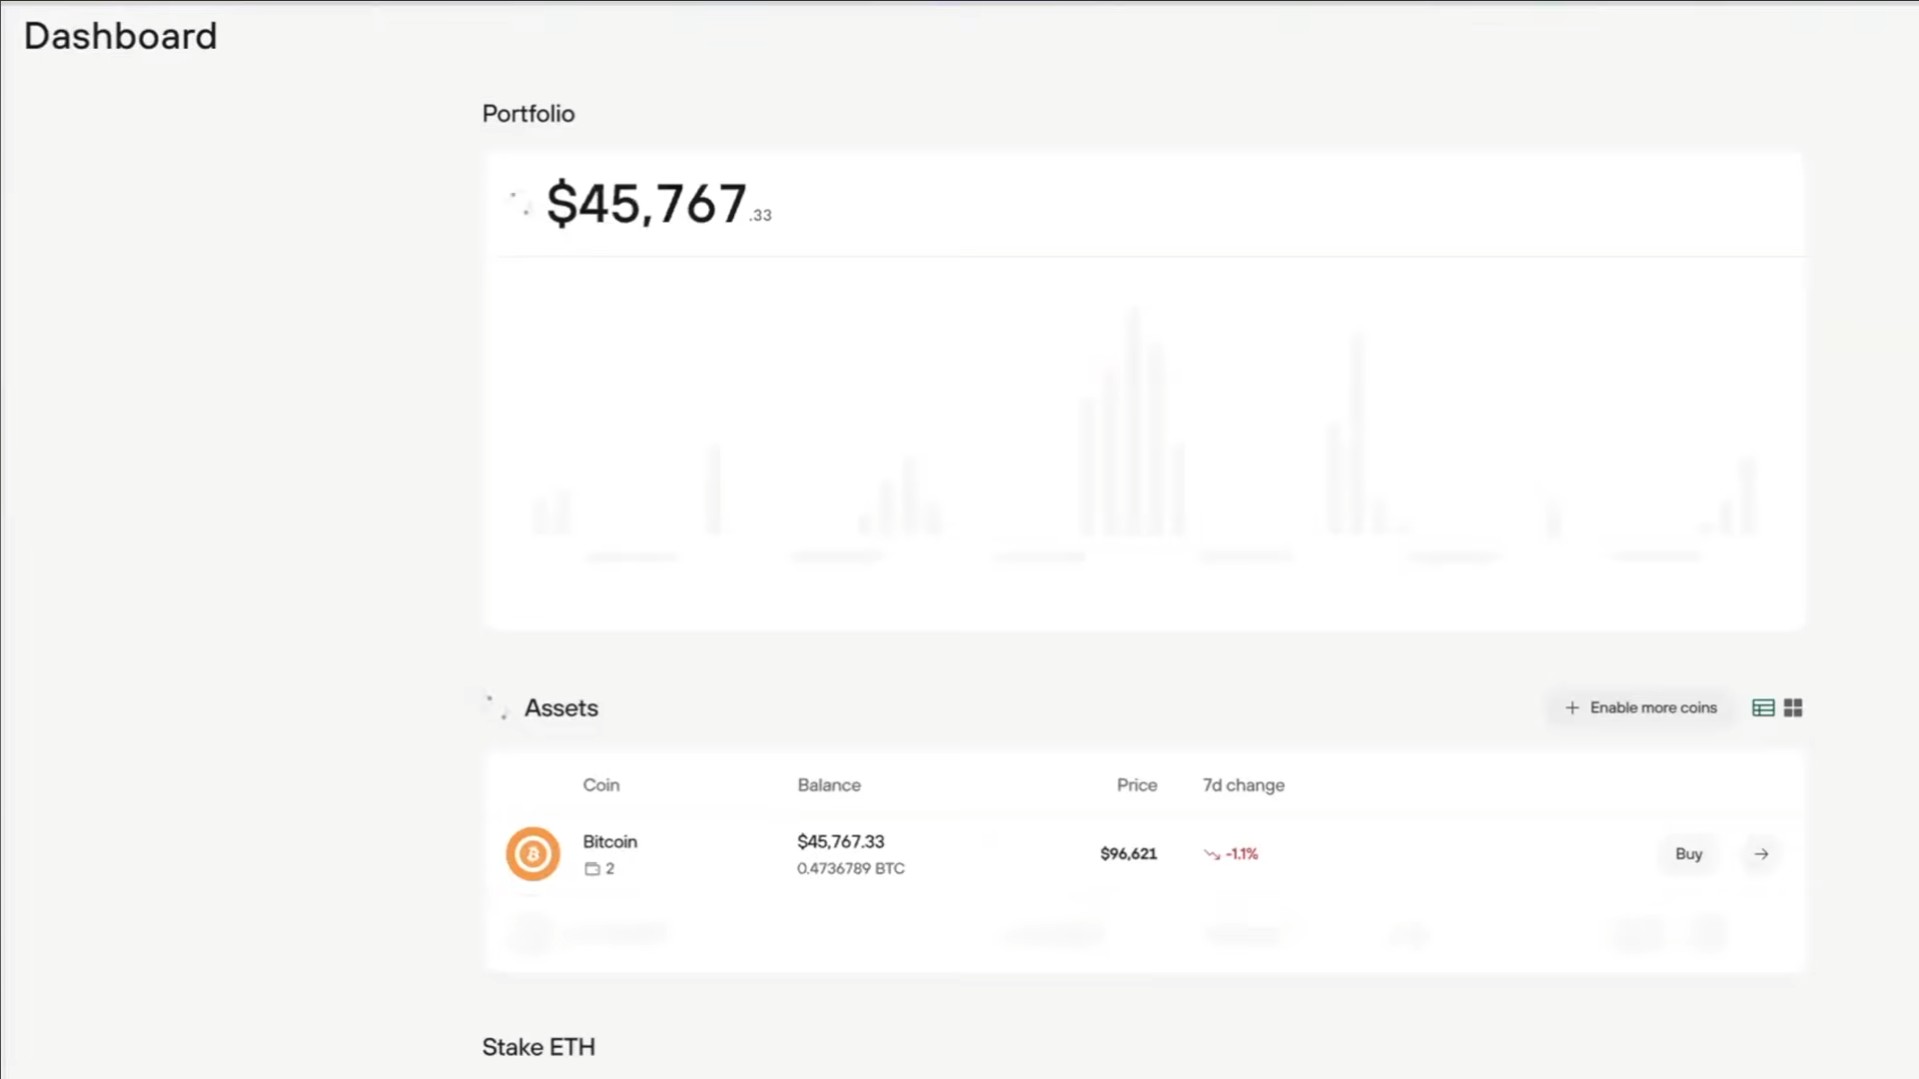The image size is (1919, 1079).
Task: Click the Bitcoin accounts wallet icon
Action: click(592, 869)
